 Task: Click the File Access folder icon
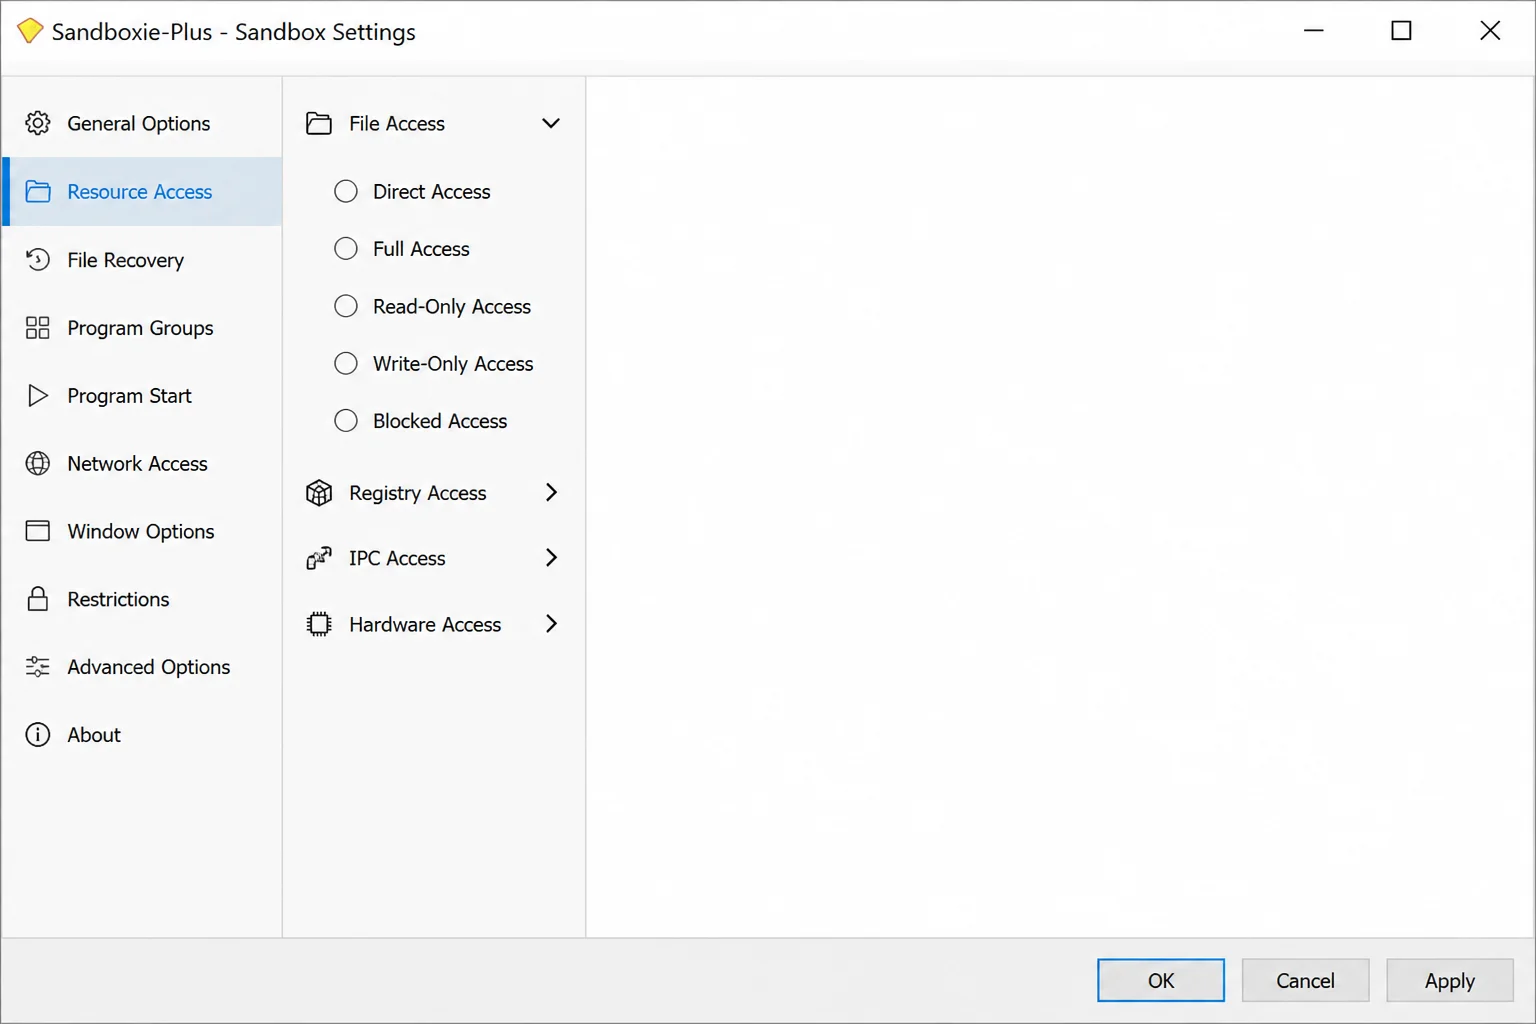319,123
